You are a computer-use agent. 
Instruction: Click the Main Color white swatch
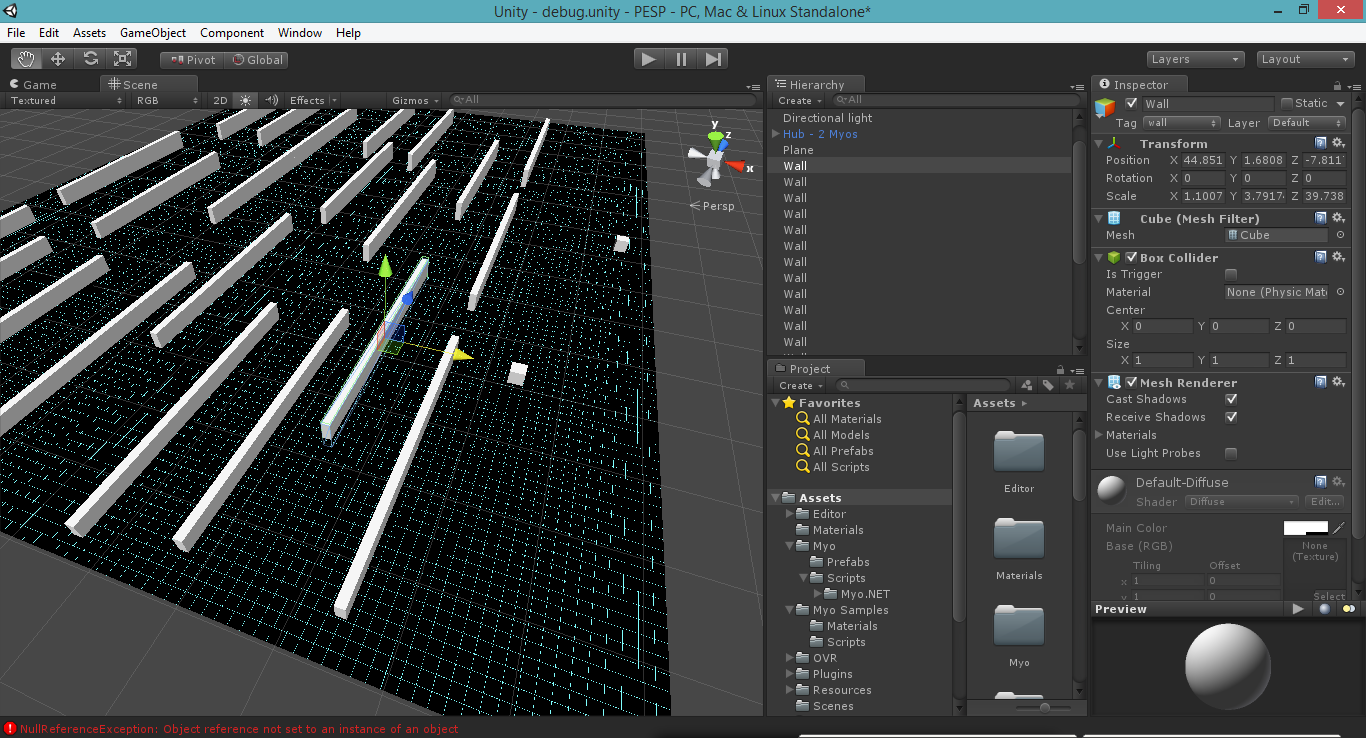pos(1306,528)
